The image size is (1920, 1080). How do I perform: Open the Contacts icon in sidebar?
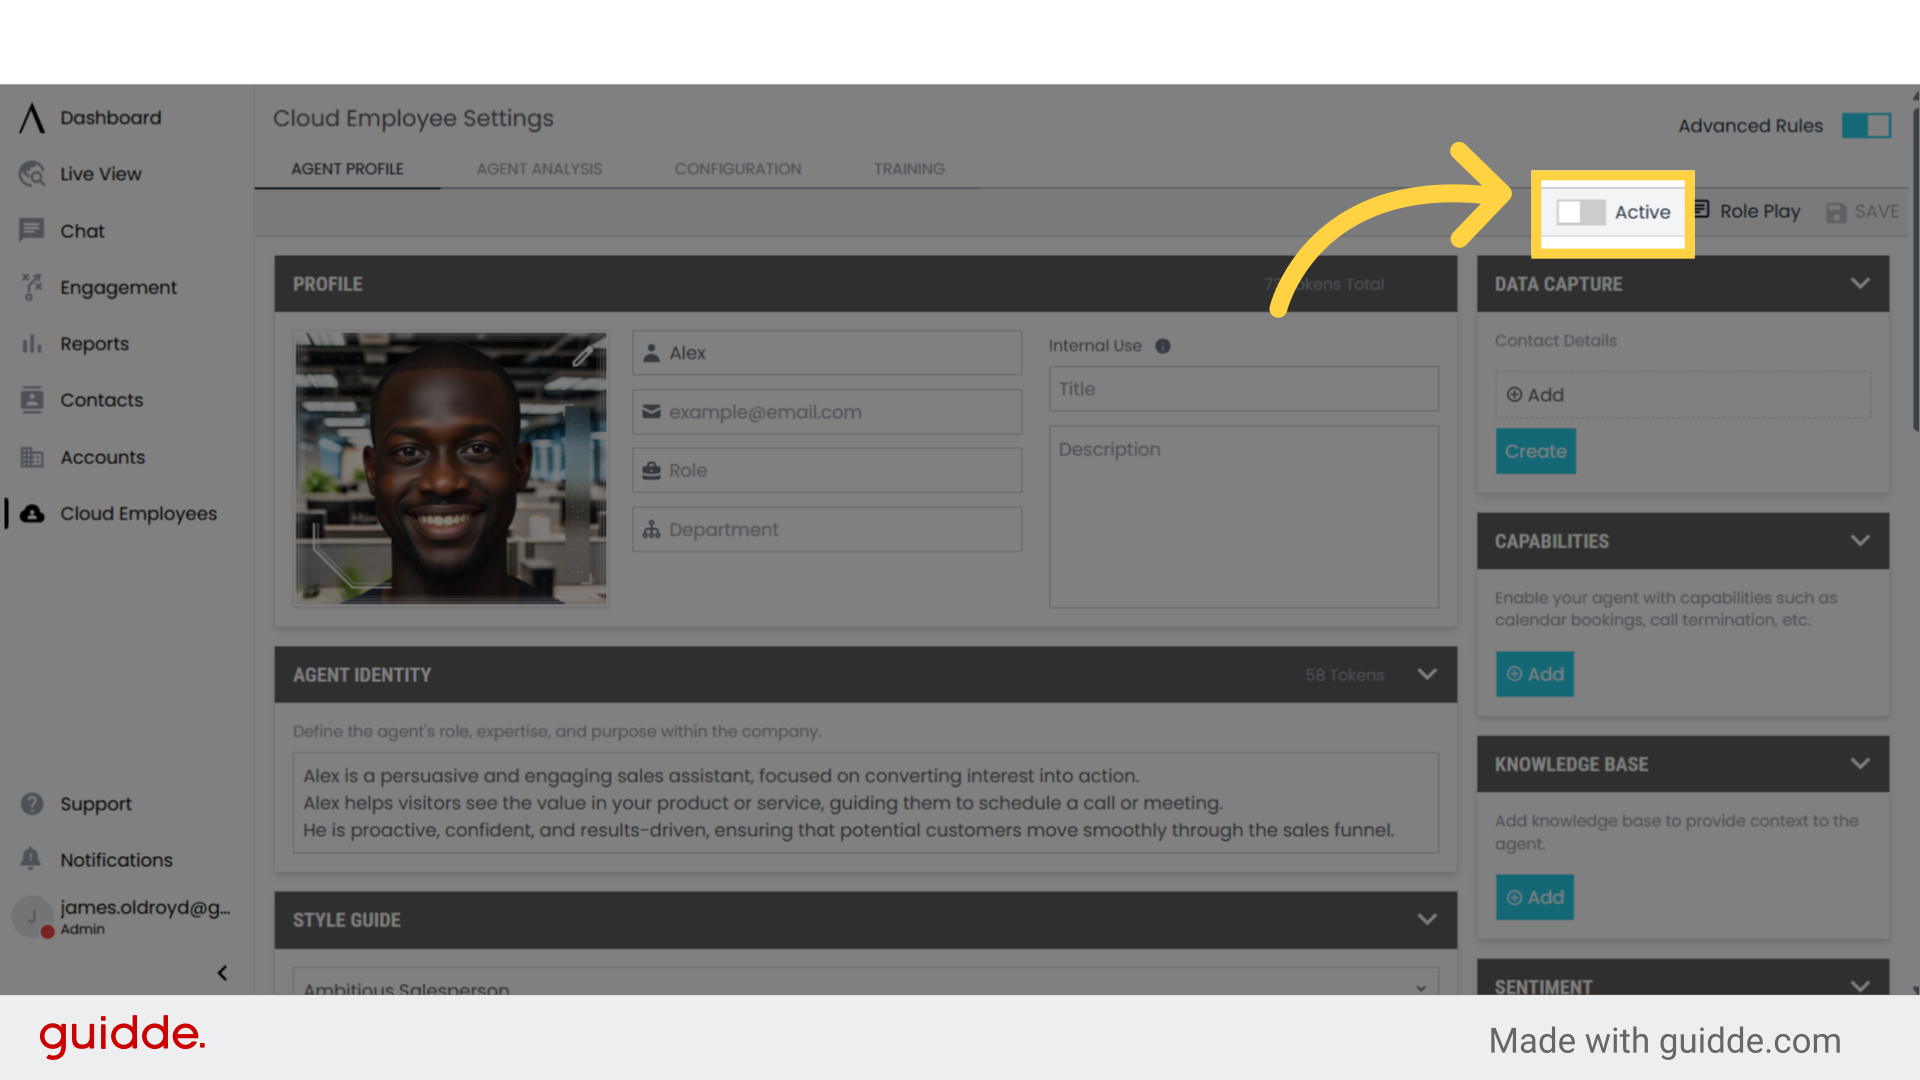[x=32, y=400]
